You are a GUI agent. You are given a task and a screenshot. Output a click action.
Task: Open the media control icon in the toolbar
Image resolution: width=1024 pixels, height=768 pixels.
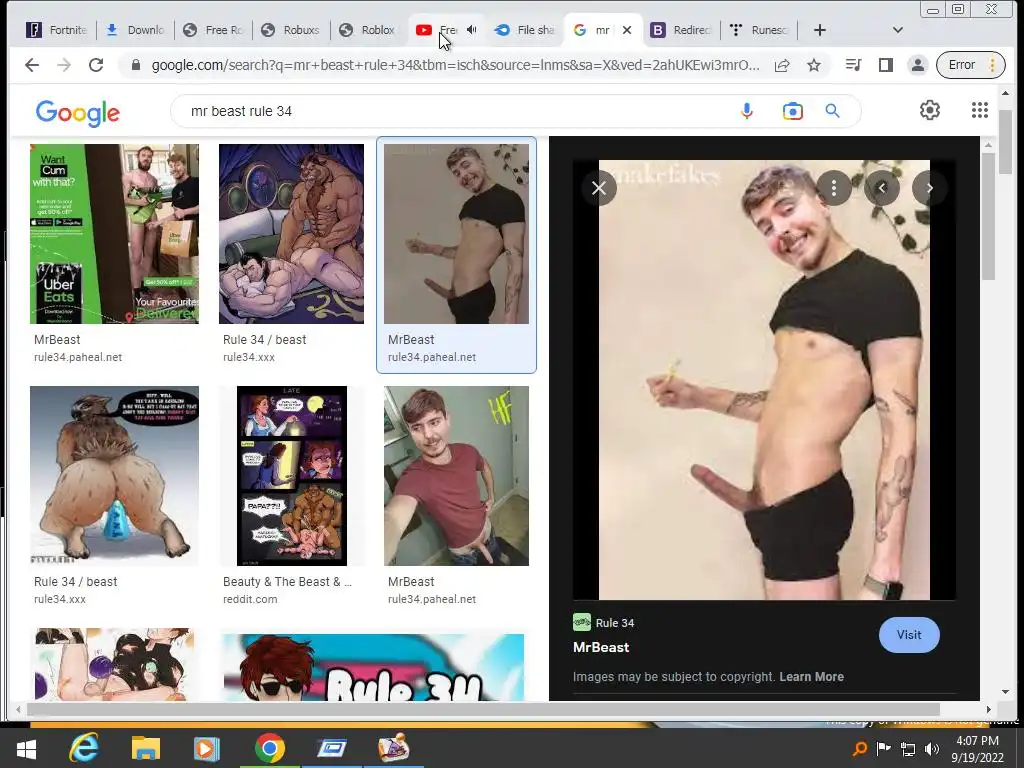pyautogui.click(x=853, y=65)
